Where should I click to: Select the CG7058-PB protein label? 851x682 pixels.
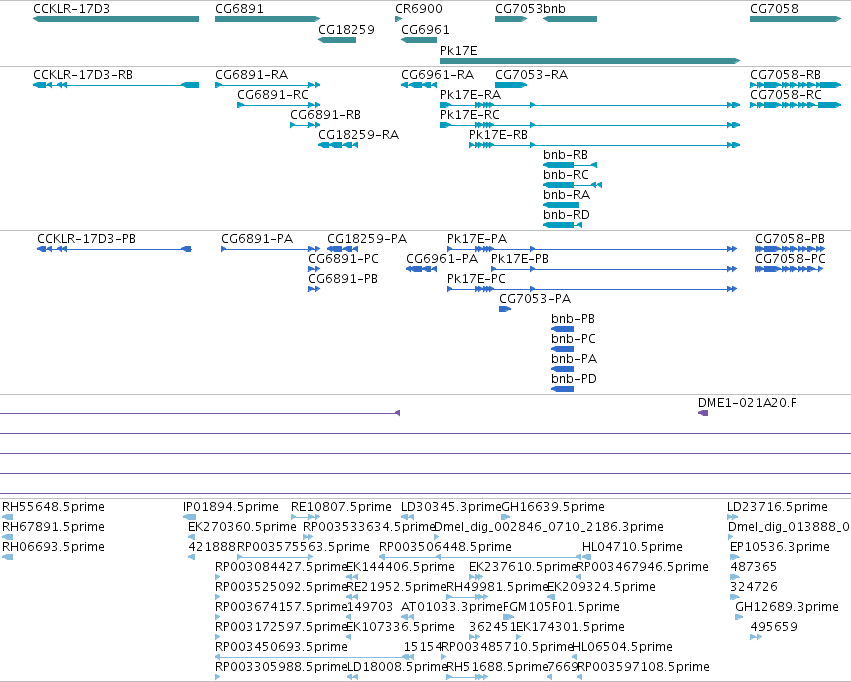coord(790,239)
